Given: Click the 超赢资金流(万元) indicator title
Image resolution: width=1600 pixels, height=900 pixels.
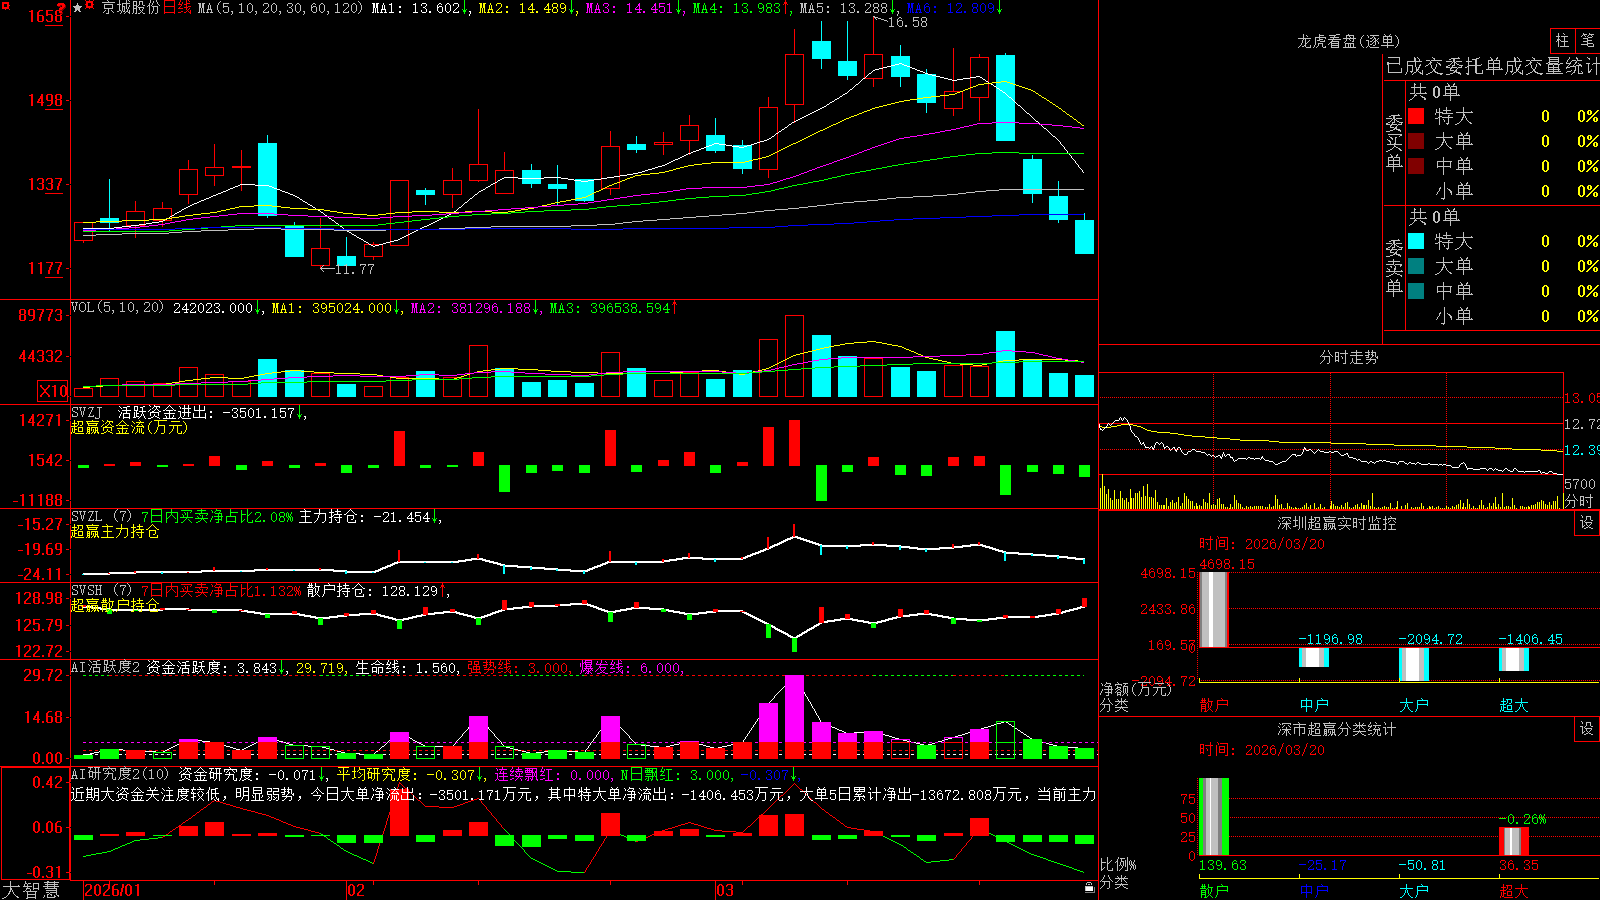Looking at the screenshot, I should click(129, 427).
